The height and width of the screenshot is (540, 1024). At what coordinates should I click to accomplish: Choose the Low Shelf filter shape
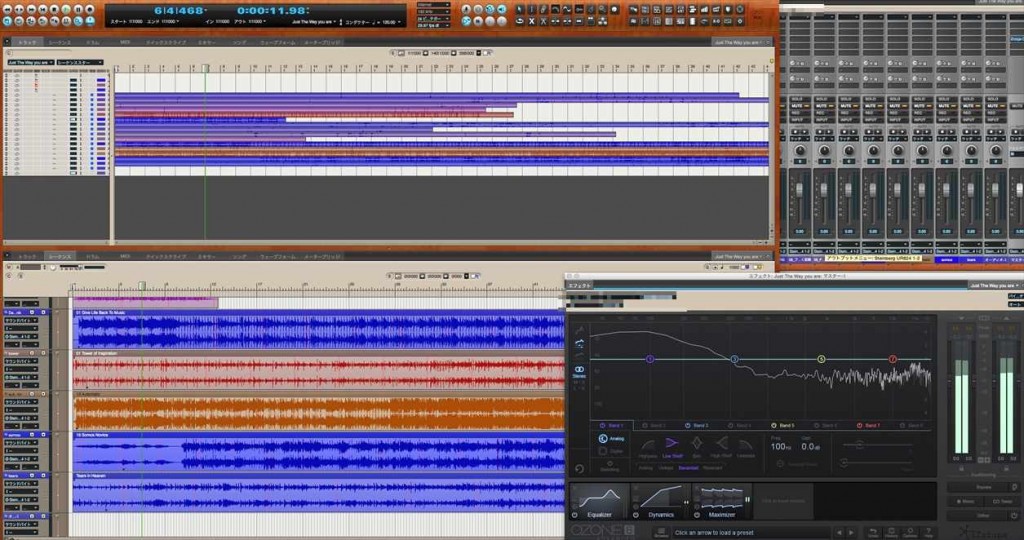[x=673, y=447]
